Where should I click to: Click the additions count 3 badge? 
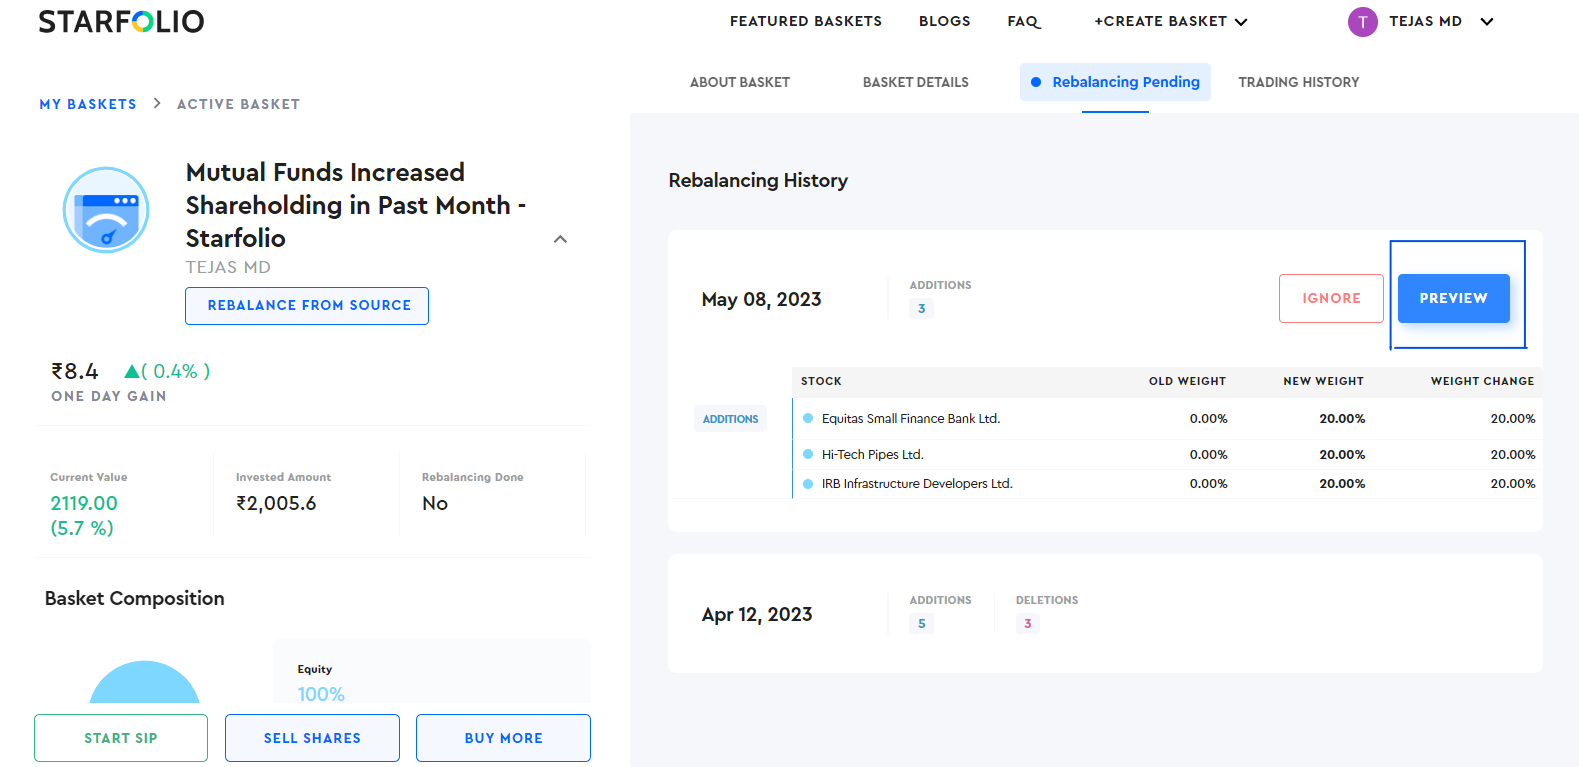pos(921,308)
